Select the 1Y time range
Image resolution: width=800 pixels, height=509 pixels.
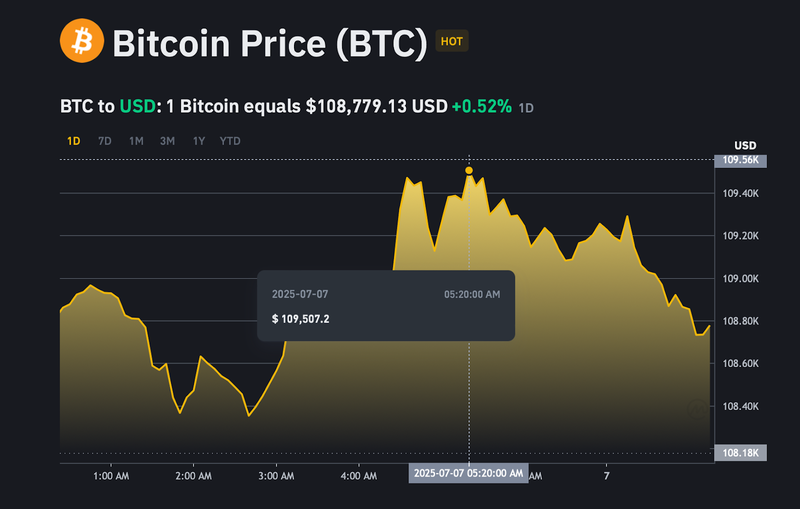tap(199, 141)
